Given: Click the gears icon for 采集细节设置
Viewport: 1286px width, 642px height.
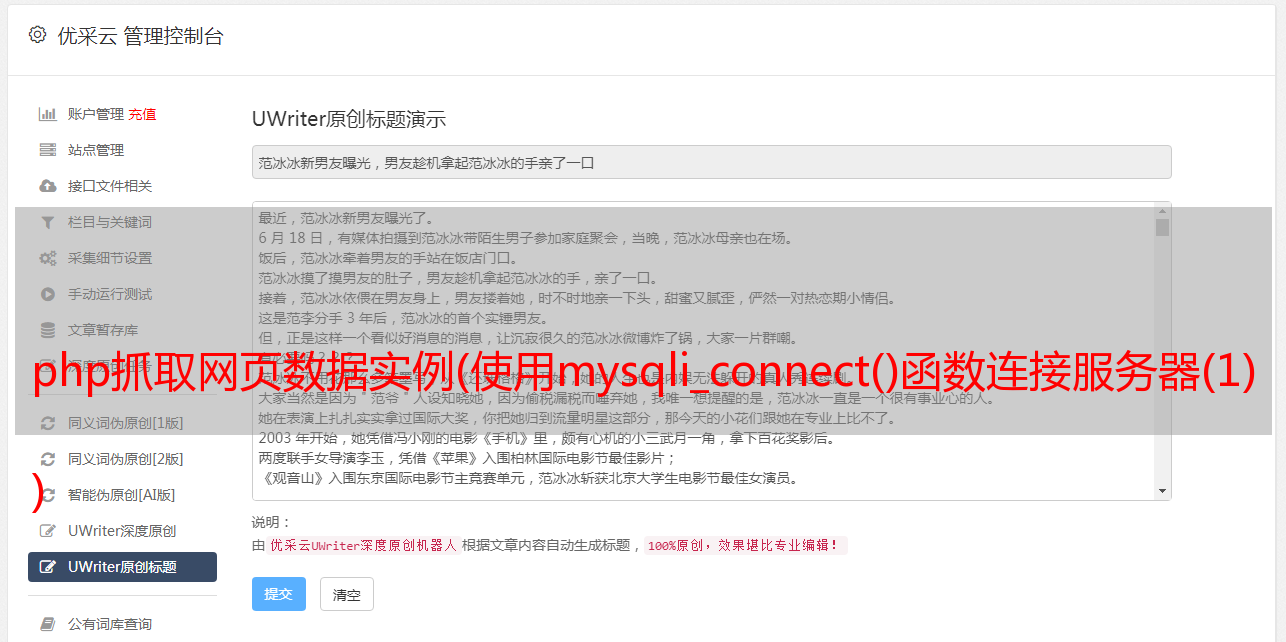Looking at the screenshot, I should (47, 258).
